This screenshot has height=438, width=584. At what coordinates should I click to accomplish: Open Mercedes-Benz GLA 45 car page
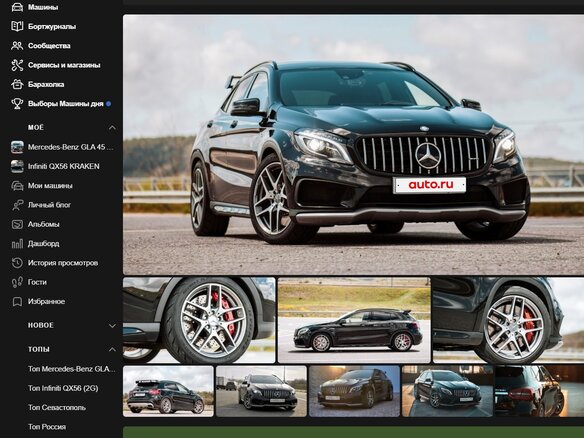tap(71, 147)
